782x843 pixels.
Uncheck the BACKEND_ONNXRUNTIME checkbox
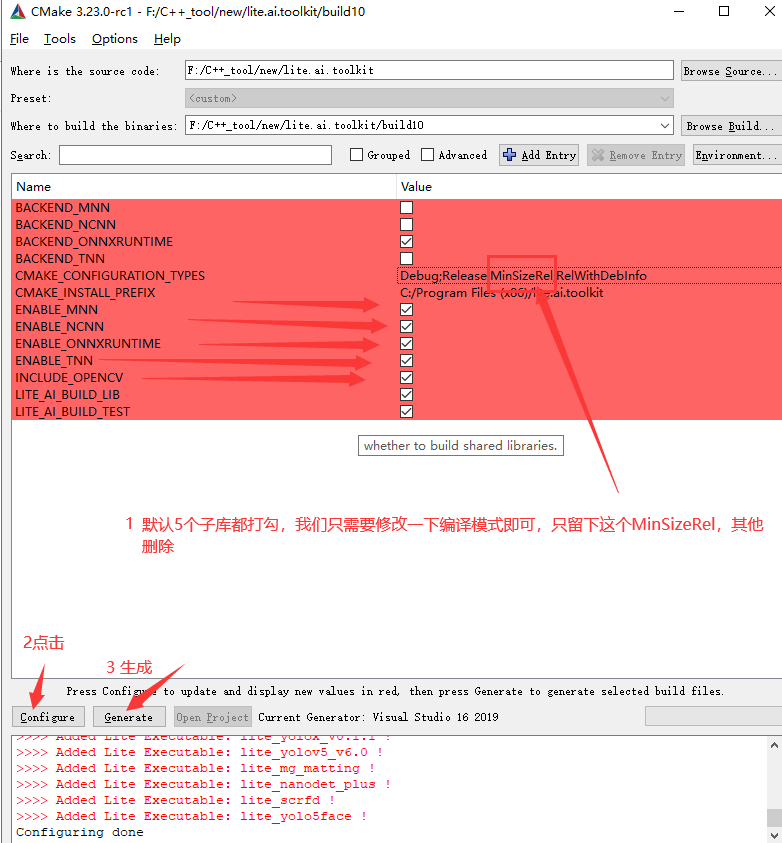[x=407, y=241]
